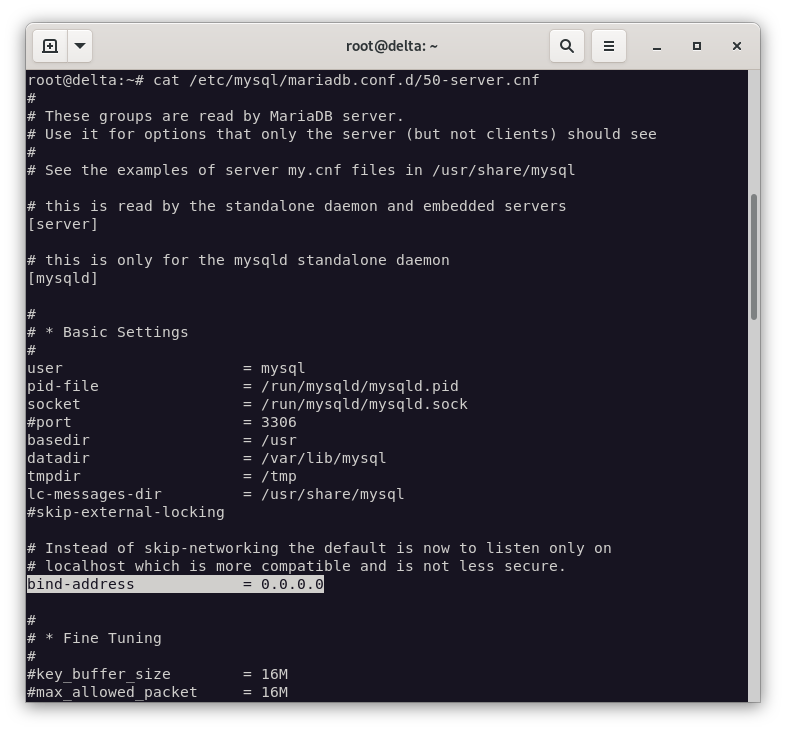Viewport: 786px width, 731px height.
Task: Click the /run/mysqld/mysqld.sock socket path
Action: (x=364, y=404)
